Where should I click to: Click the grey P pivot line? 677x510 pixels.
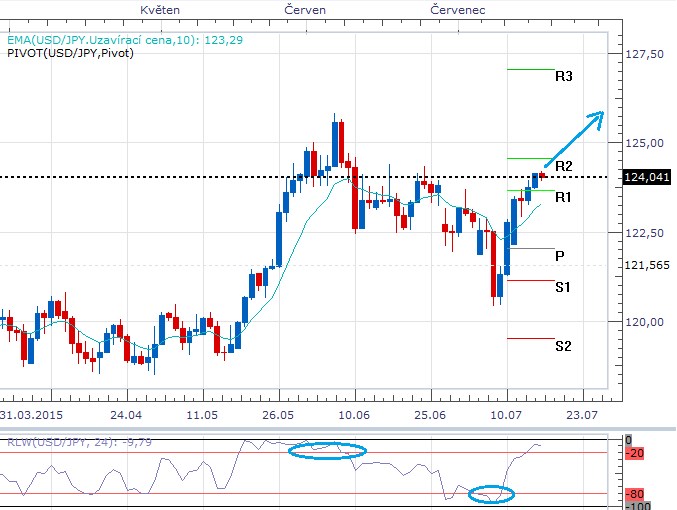coord(532,248)
